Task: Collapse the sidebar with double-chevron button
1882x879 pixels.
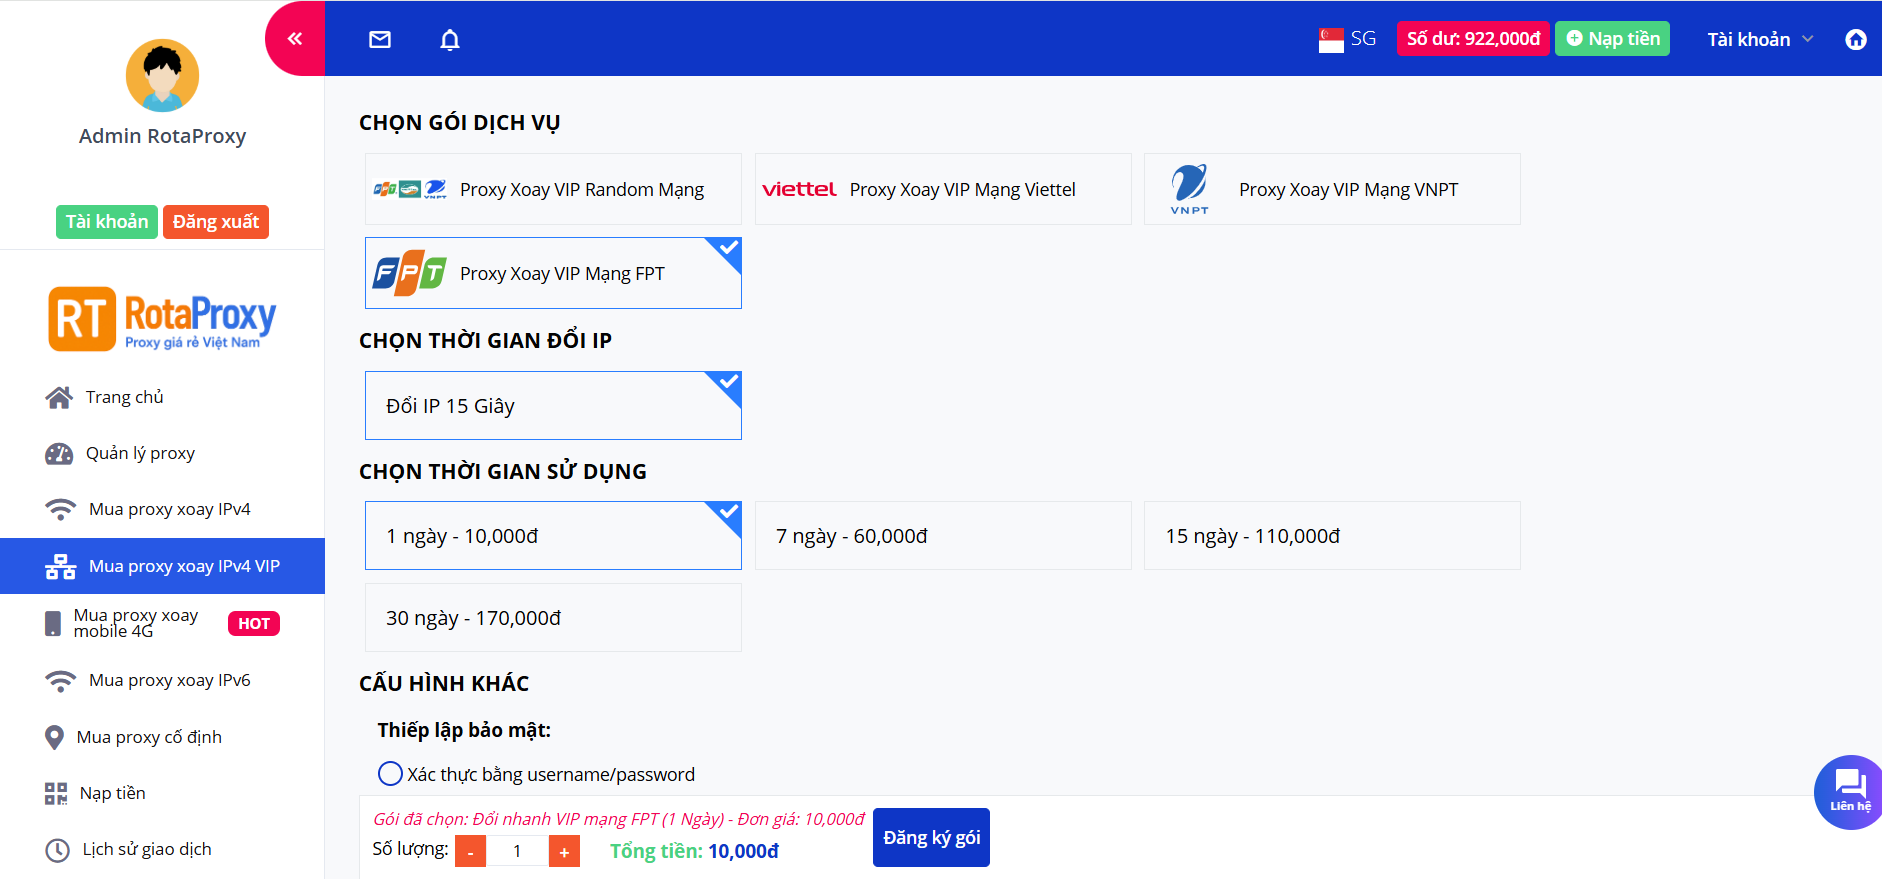Action: pyautogui.click(x=295, y=39)
